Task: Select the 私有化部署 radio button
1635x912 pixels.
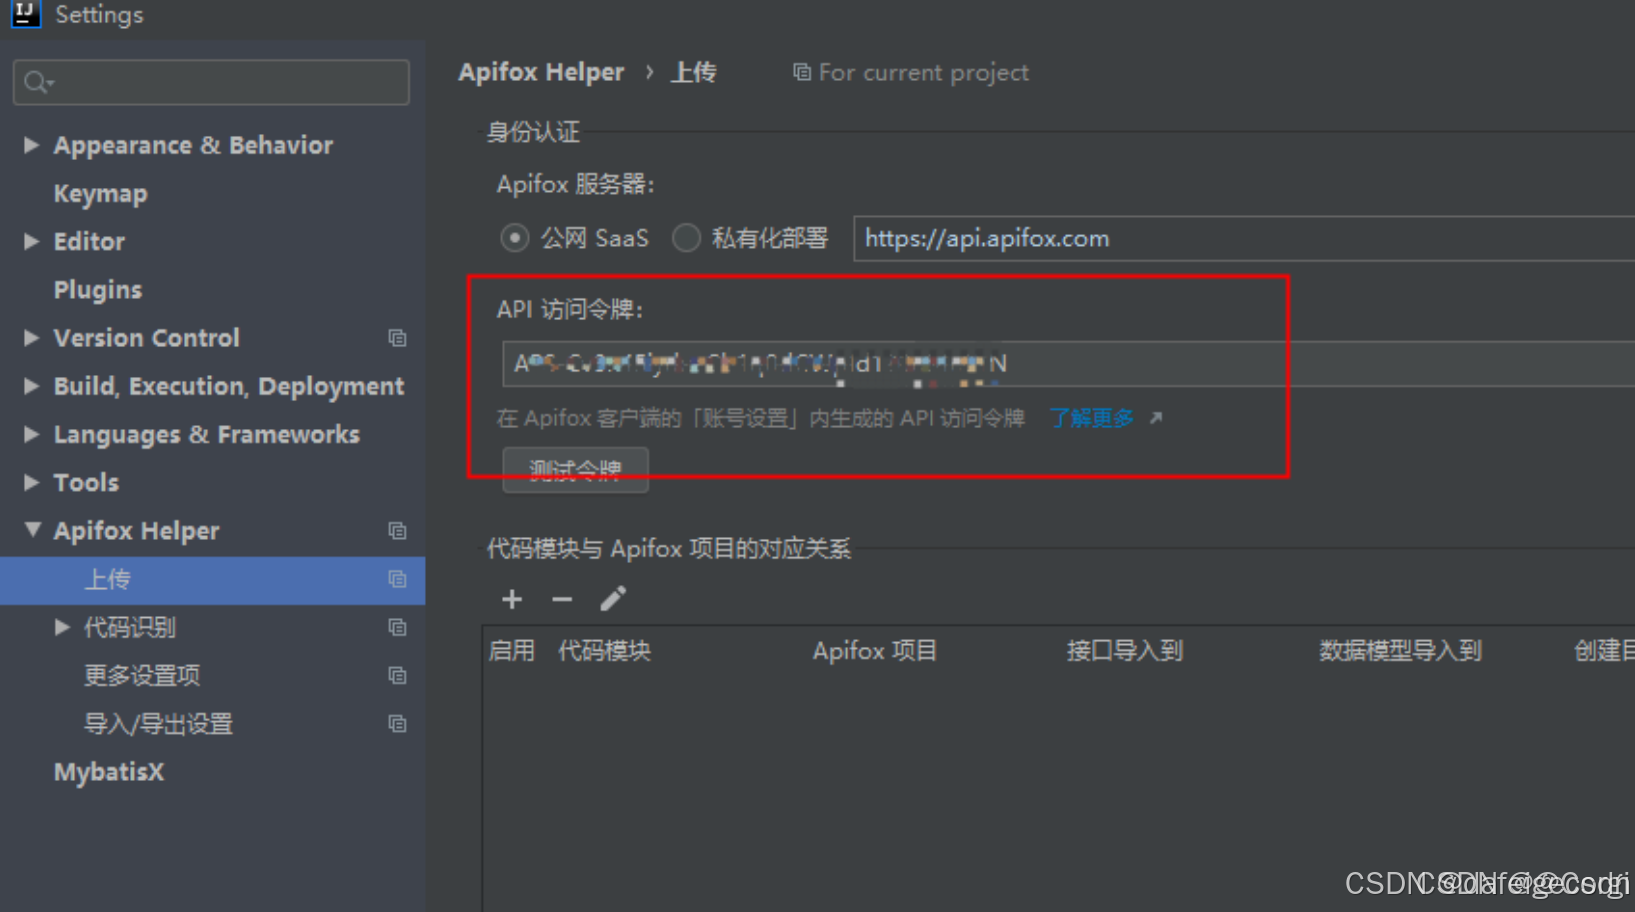Action: pos(686,238)
